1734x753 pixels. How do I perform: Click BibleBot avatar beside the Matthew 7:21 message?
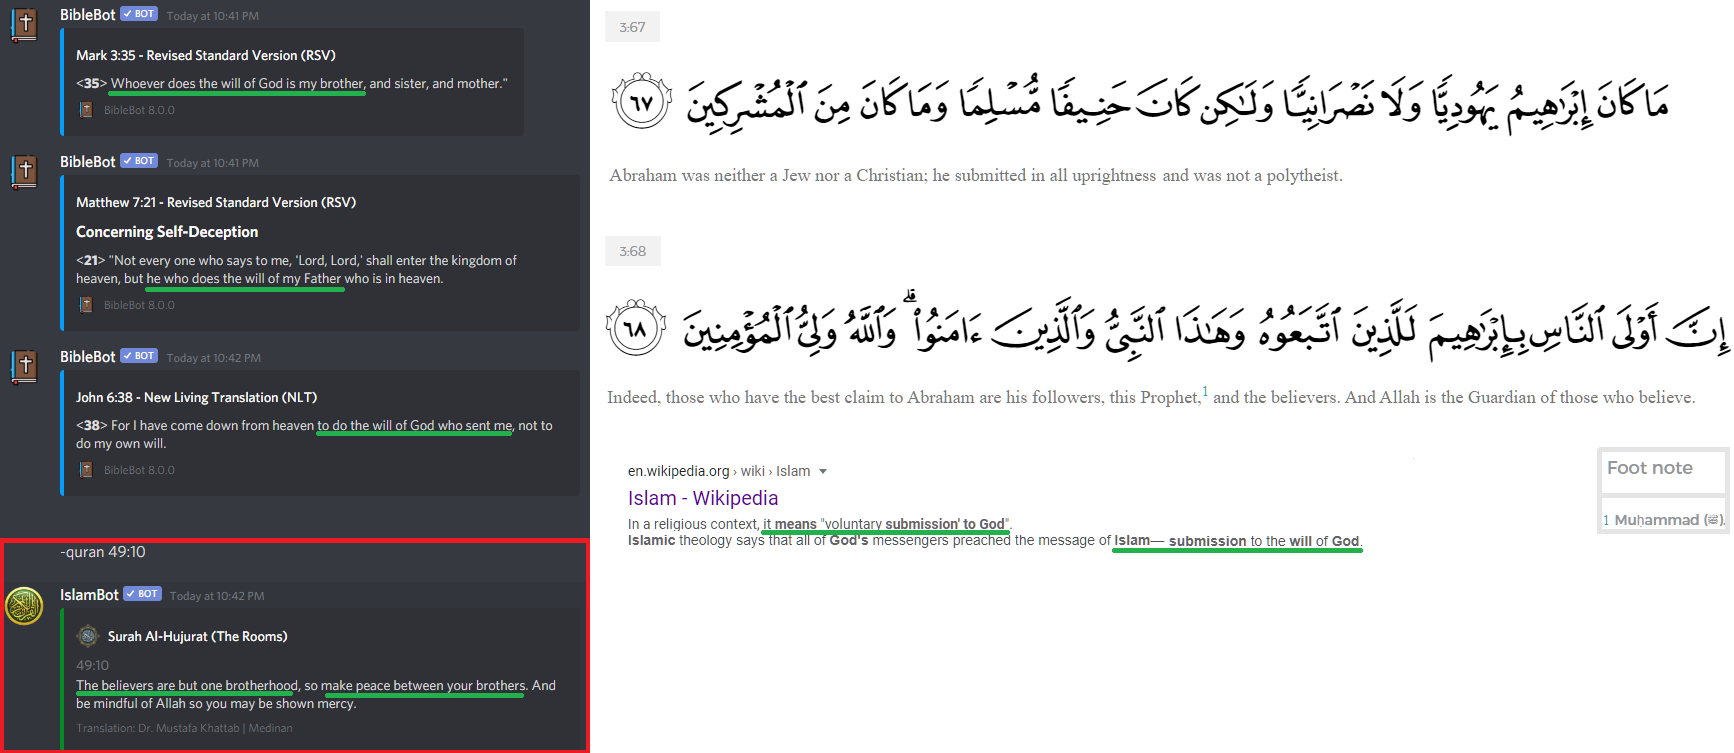pos(24,171)
